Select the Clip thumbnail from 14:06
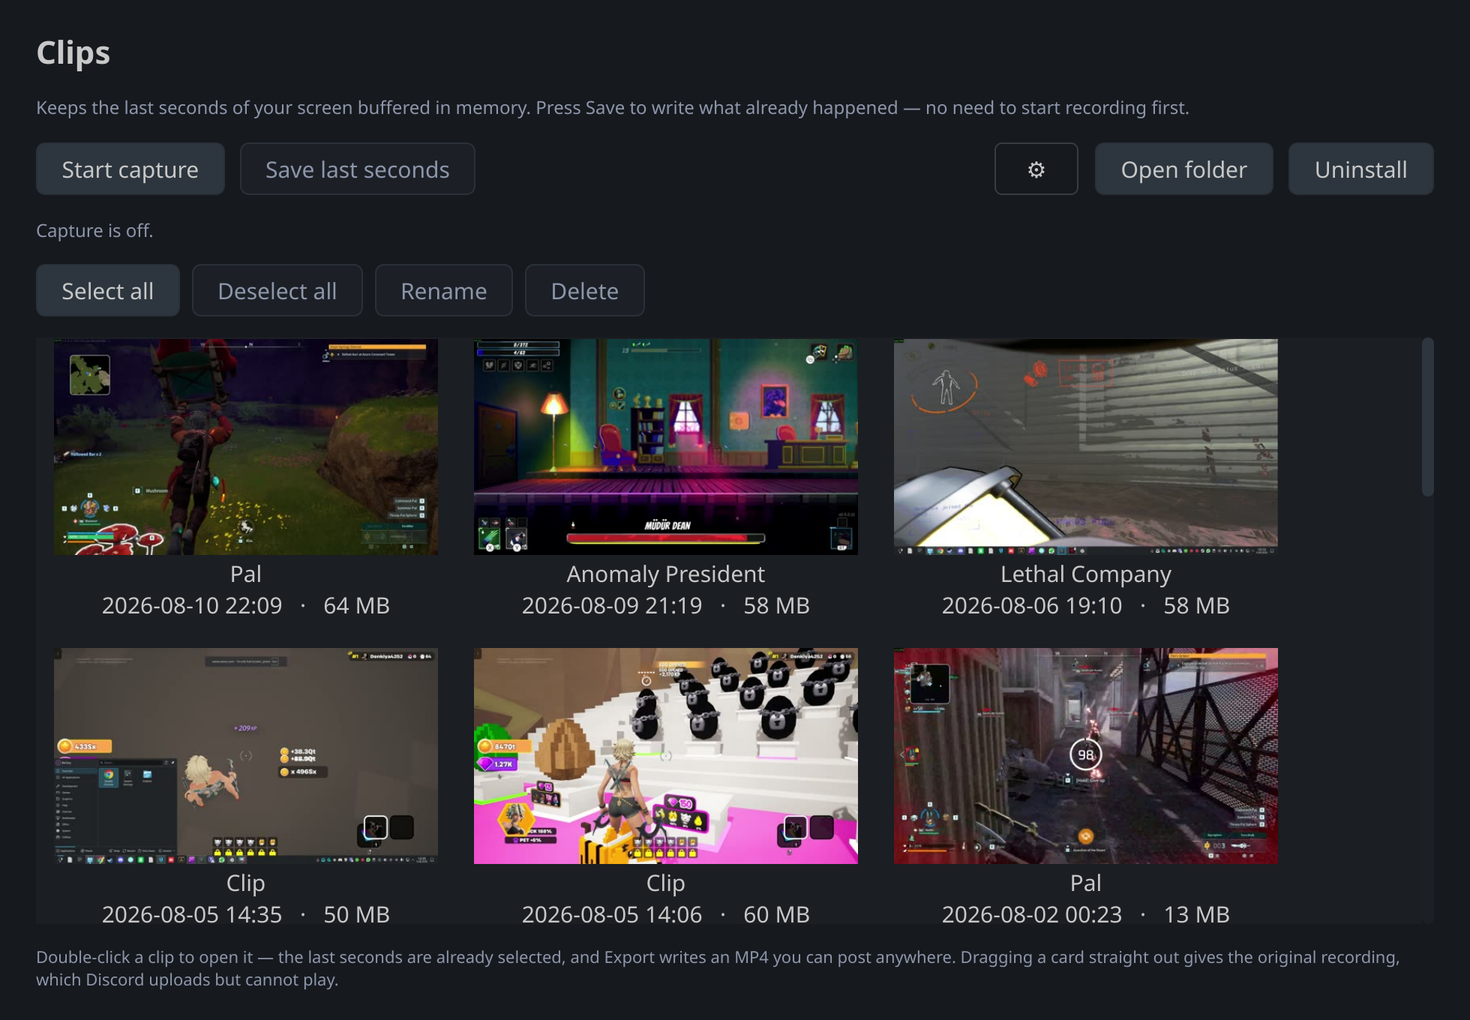 (666, 756)
